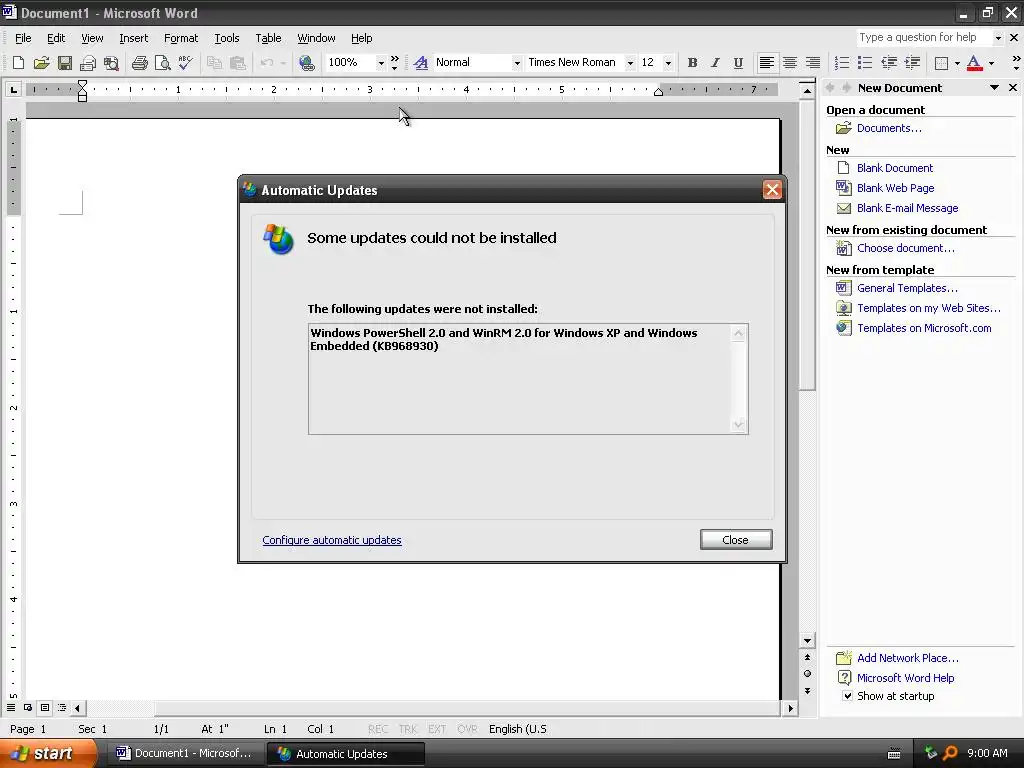Click the Undo arrow icon
The width and height of the screenshot is (1024, 768).
[x=266, y=63]
